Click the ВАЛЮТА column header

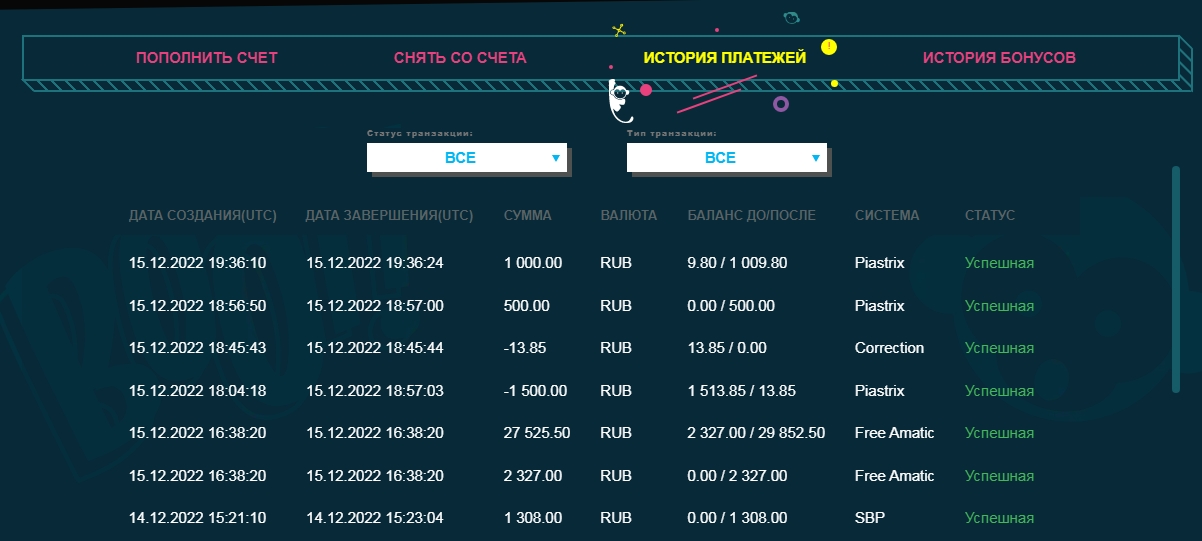pyautogui.click(x=629, y=215)
